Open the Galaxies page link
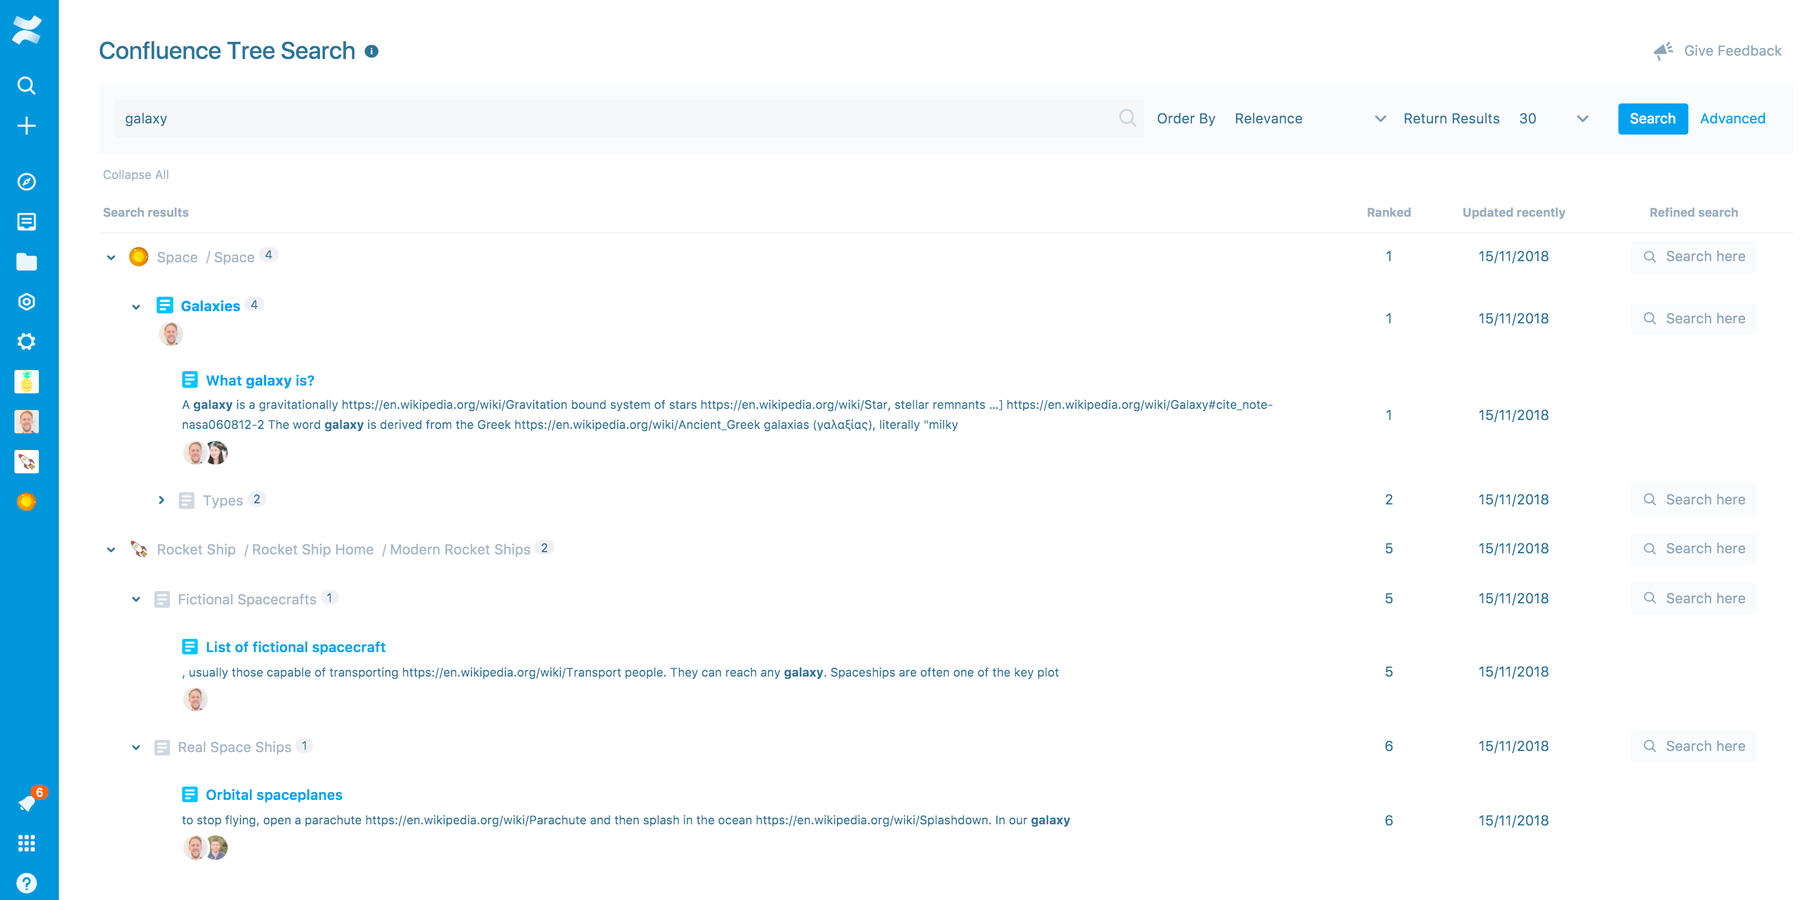 [x=210, y=306]
